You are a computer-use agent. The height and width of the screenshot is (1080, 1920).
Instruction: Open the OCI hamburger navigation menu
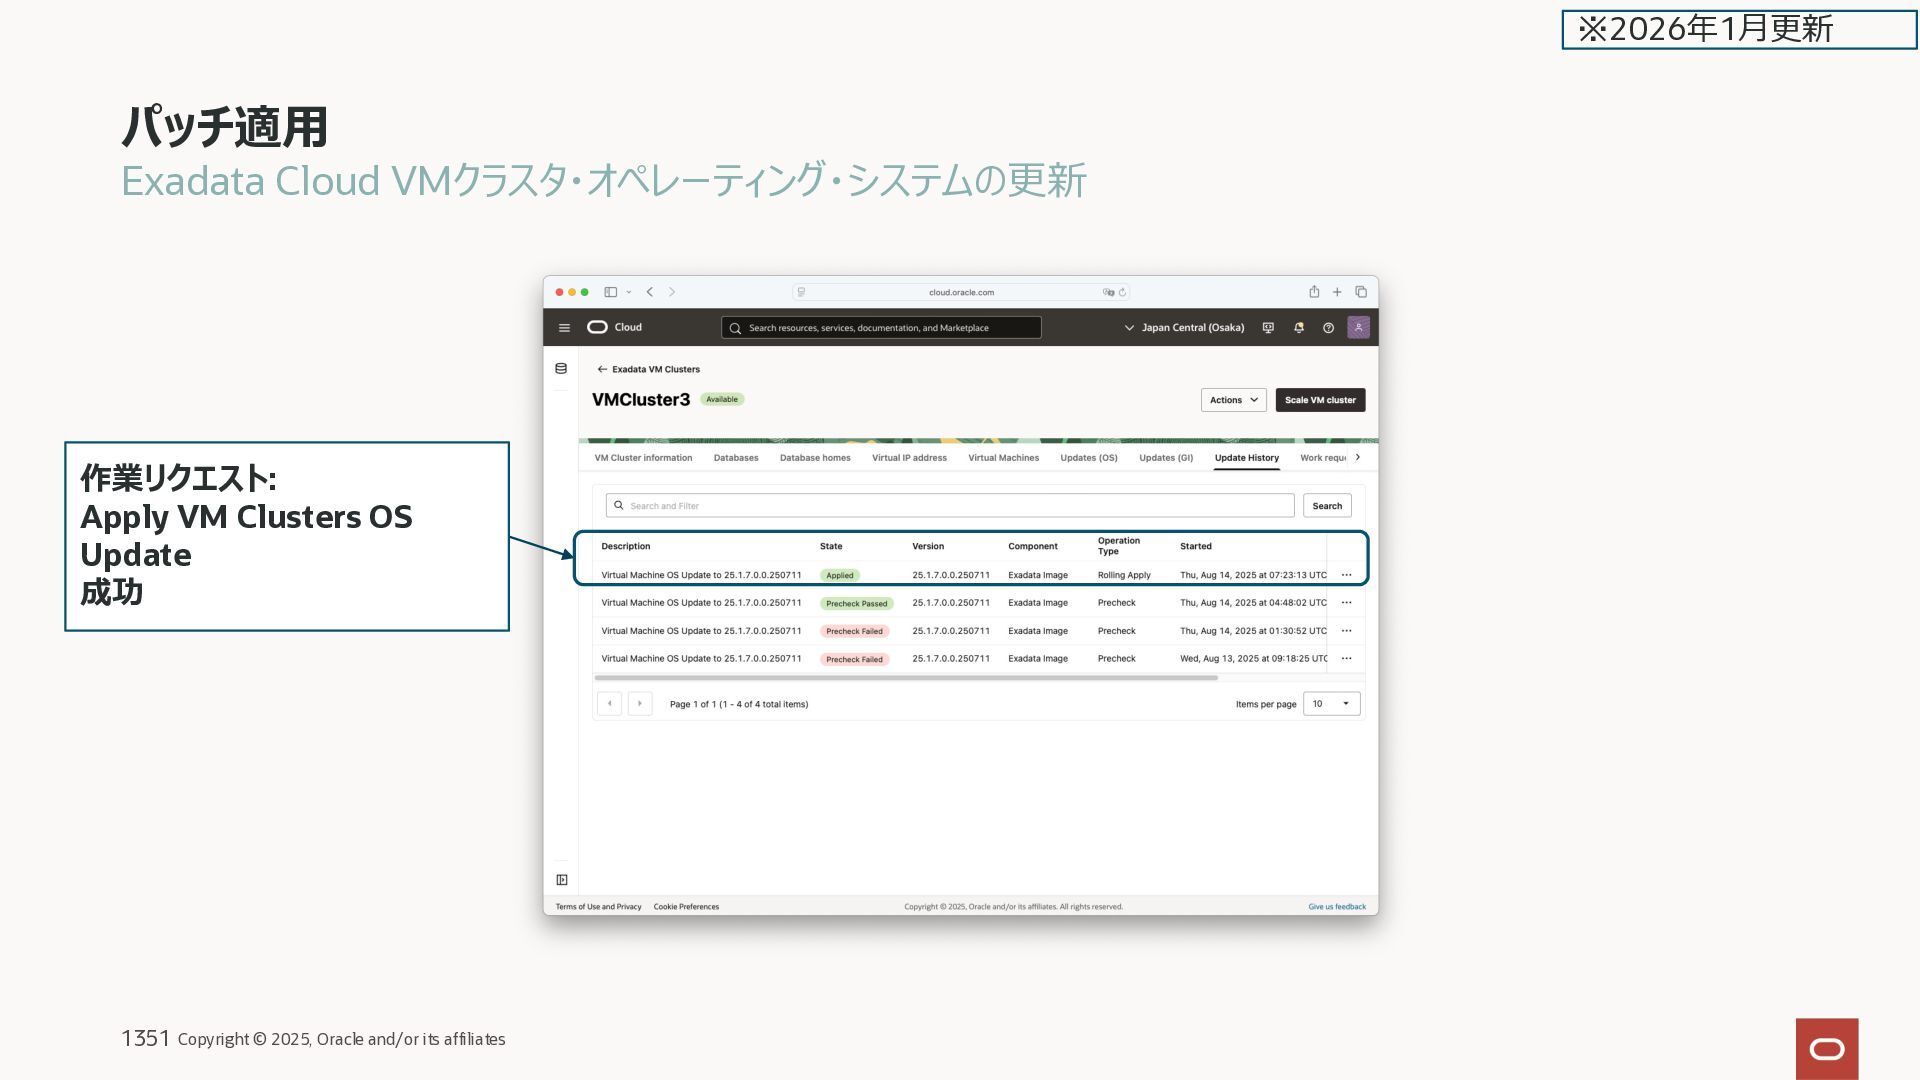[564, 328]
